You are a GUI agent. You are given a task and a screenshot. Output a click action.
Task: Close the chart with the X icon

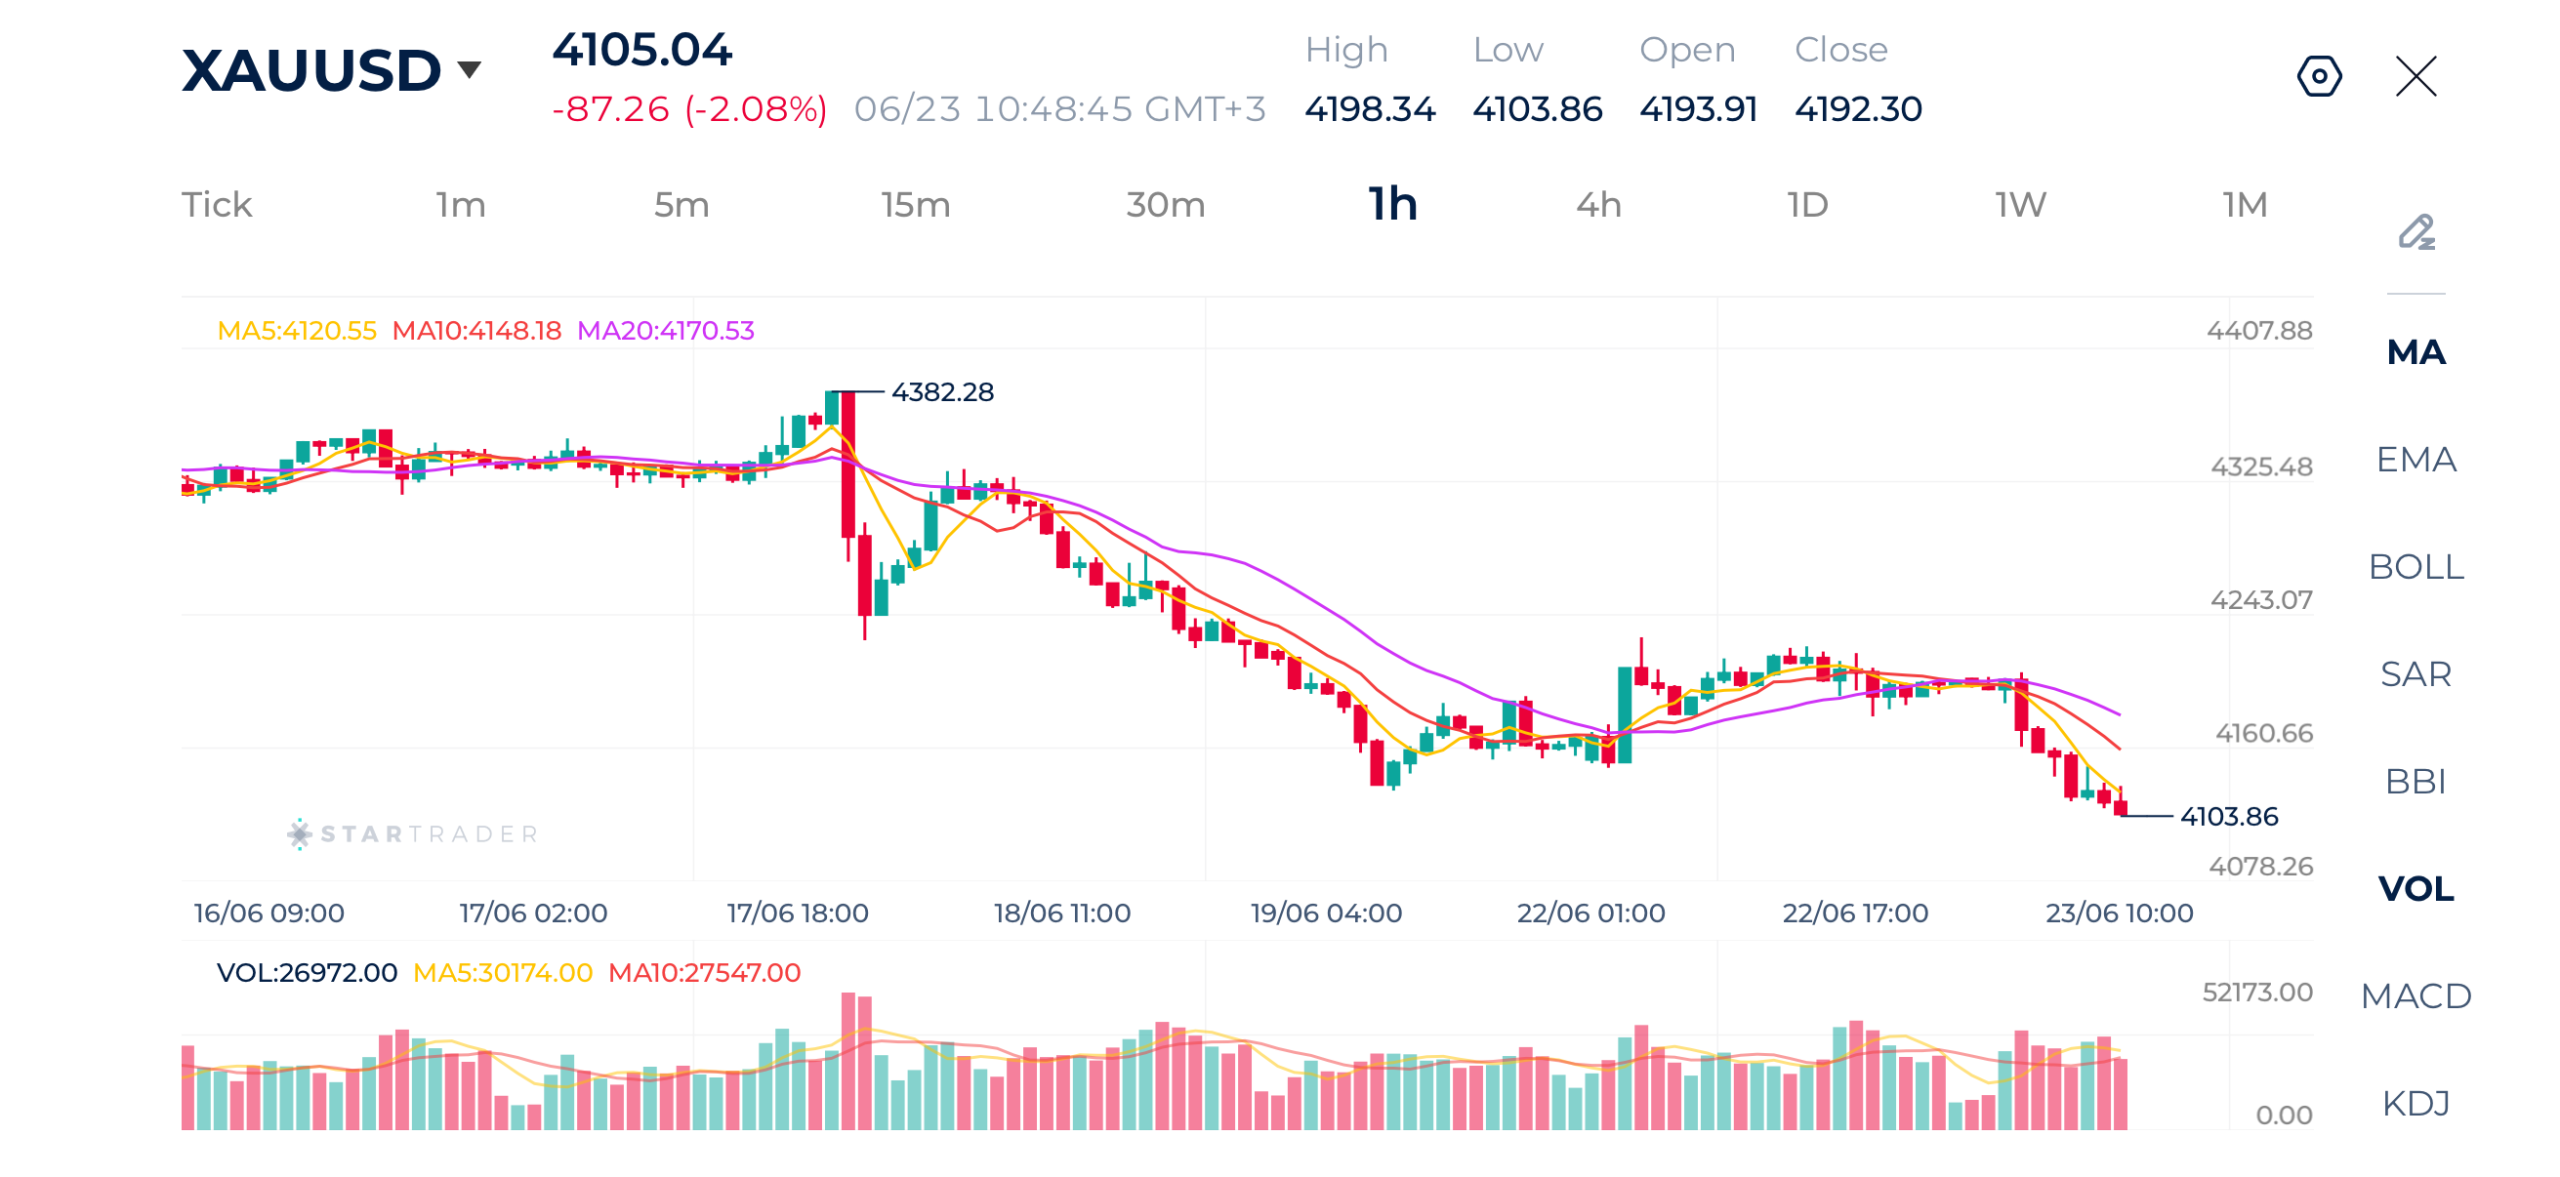2415,76
